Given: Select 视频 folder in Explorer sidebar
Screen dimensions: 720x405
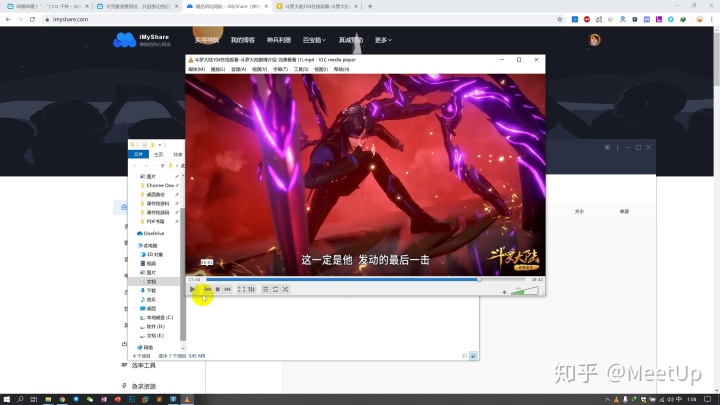Looking at the screenshot, I should click(x=148, y=264).
